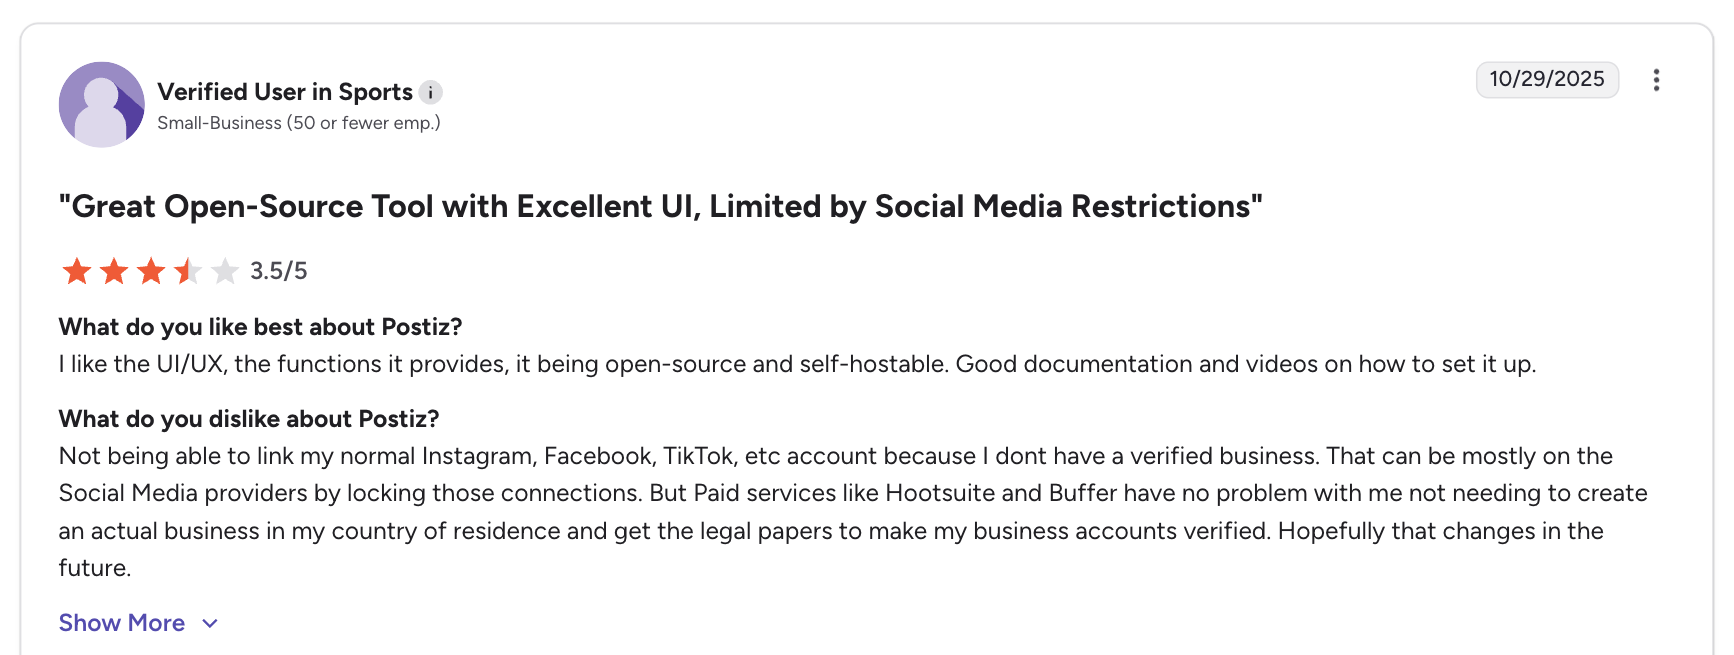Click the star rating row
Viewport: 1734px width, 655px height.
pos(150,270)
